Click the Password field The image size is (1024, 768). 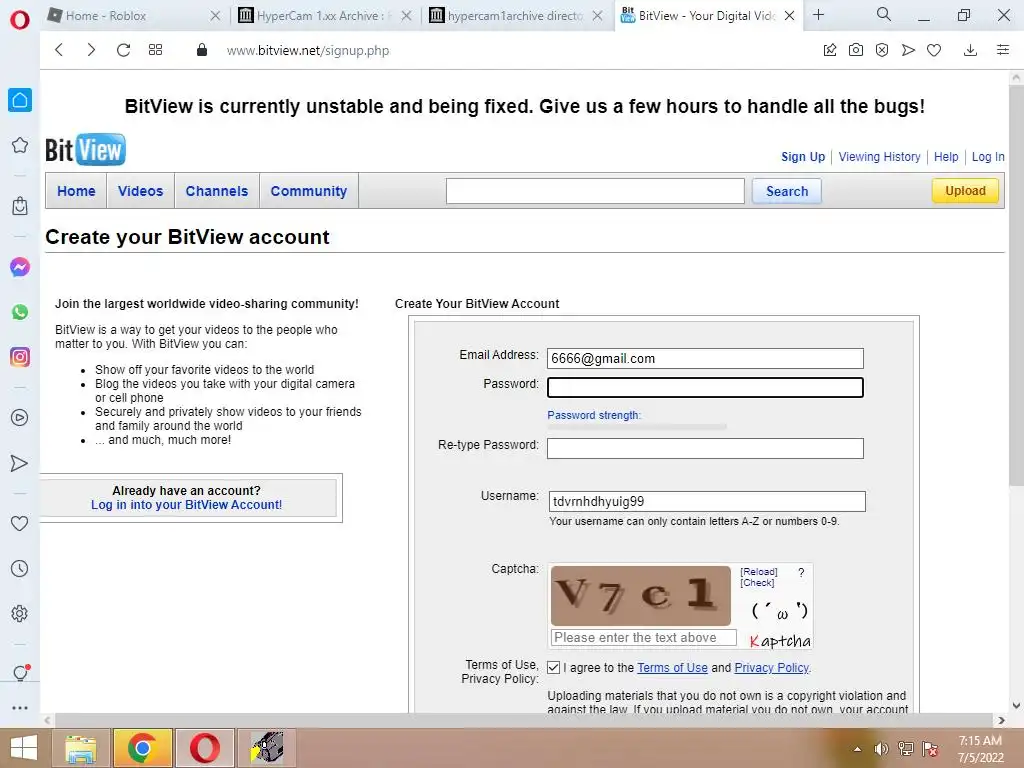pos(705,387)
